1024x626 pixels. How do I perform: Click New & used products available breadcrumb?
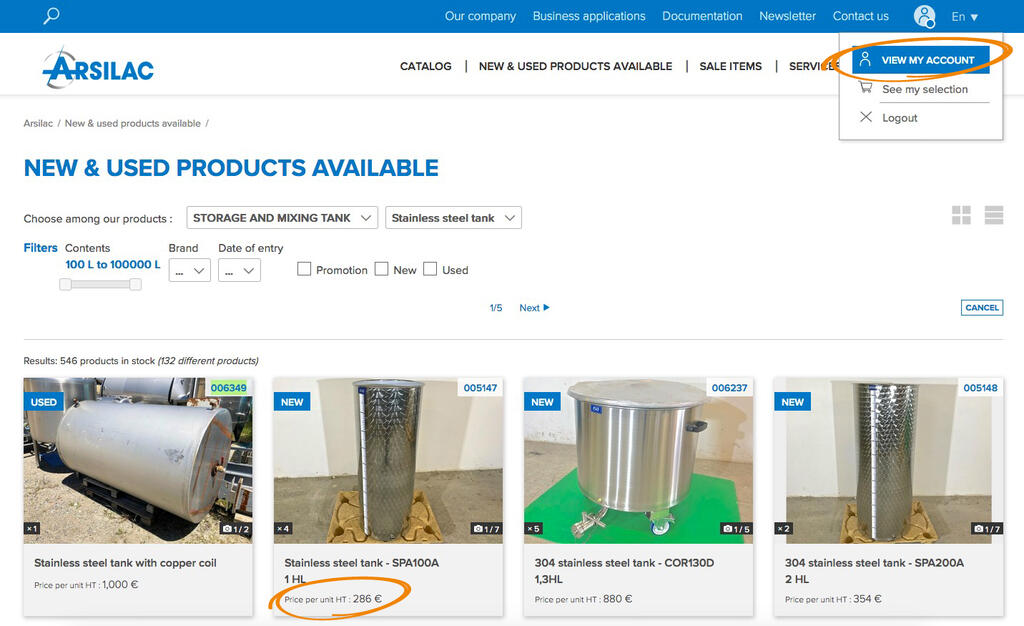133,123
